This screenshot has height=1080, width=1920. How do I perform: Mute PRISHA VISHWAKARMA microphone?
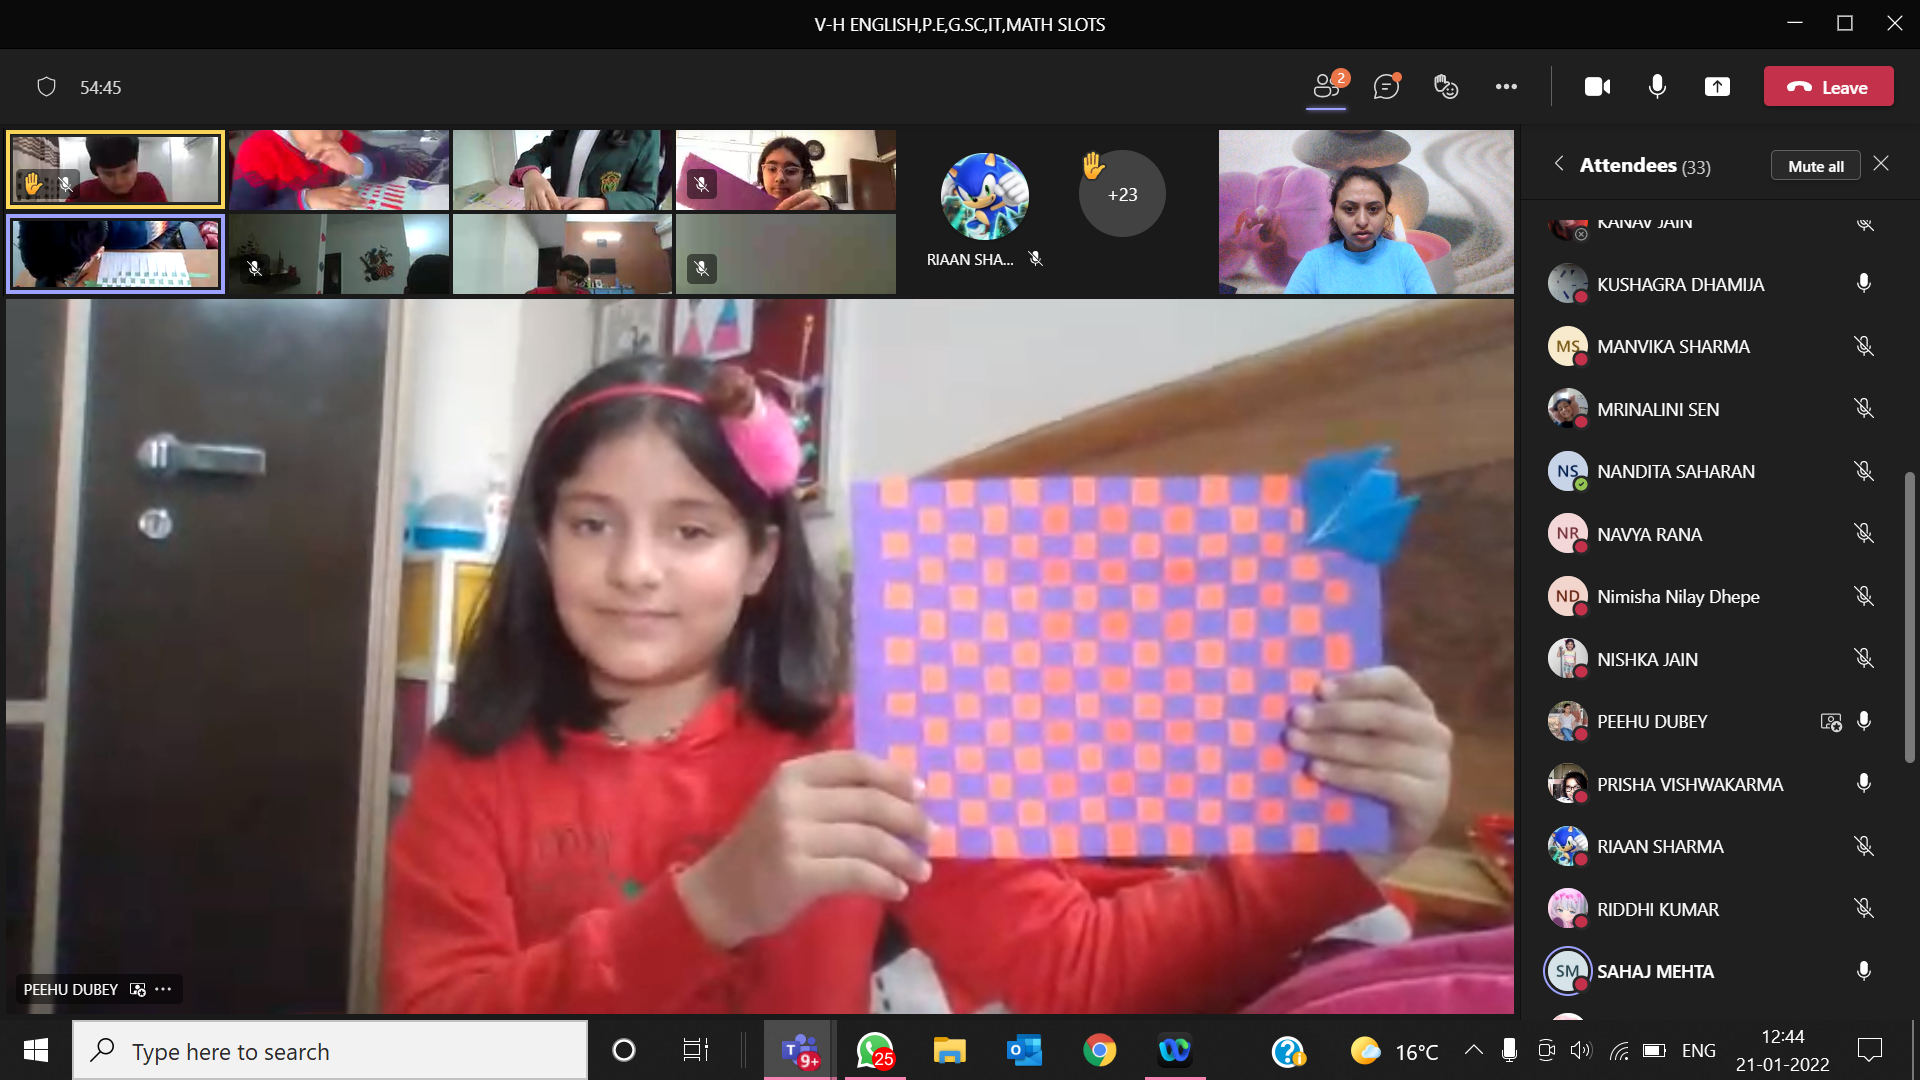[1864, 784]
